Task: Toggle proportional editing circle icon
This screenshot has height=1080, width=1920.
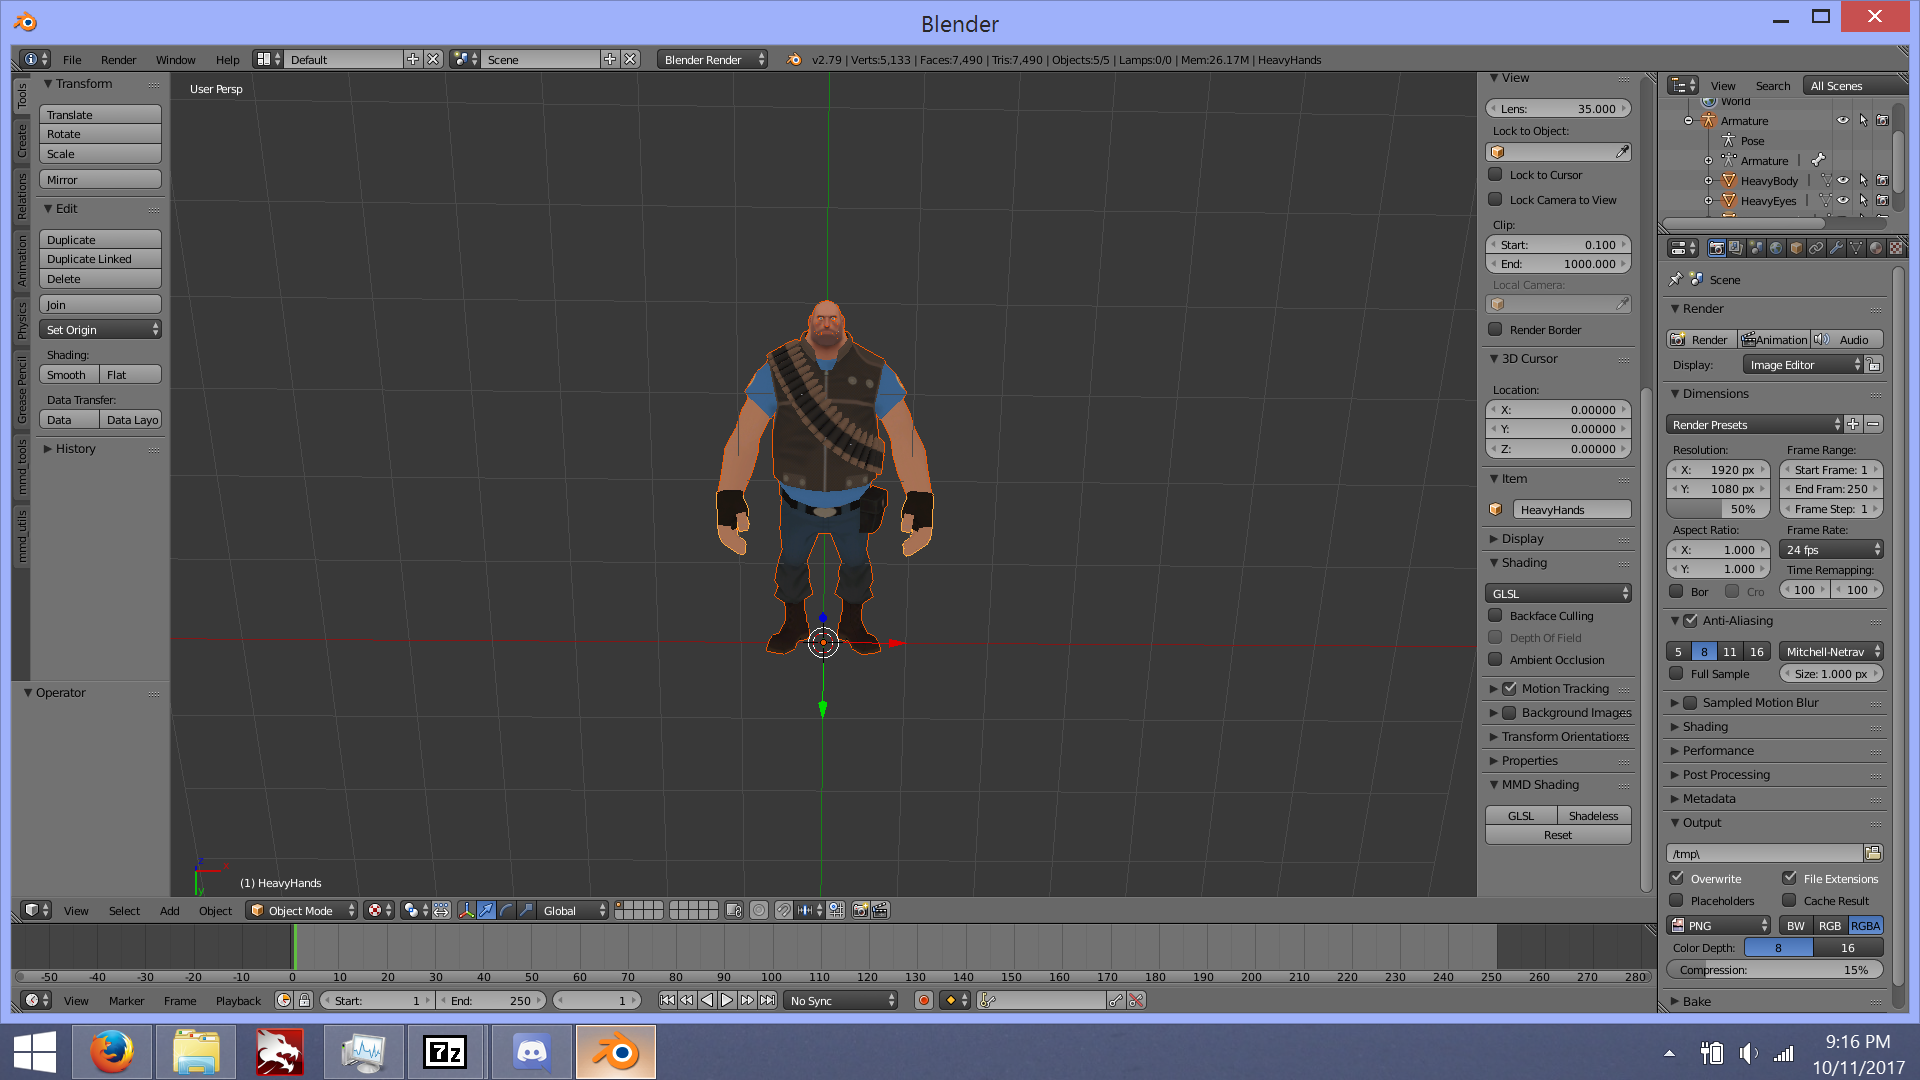Action: click(759, 910)
